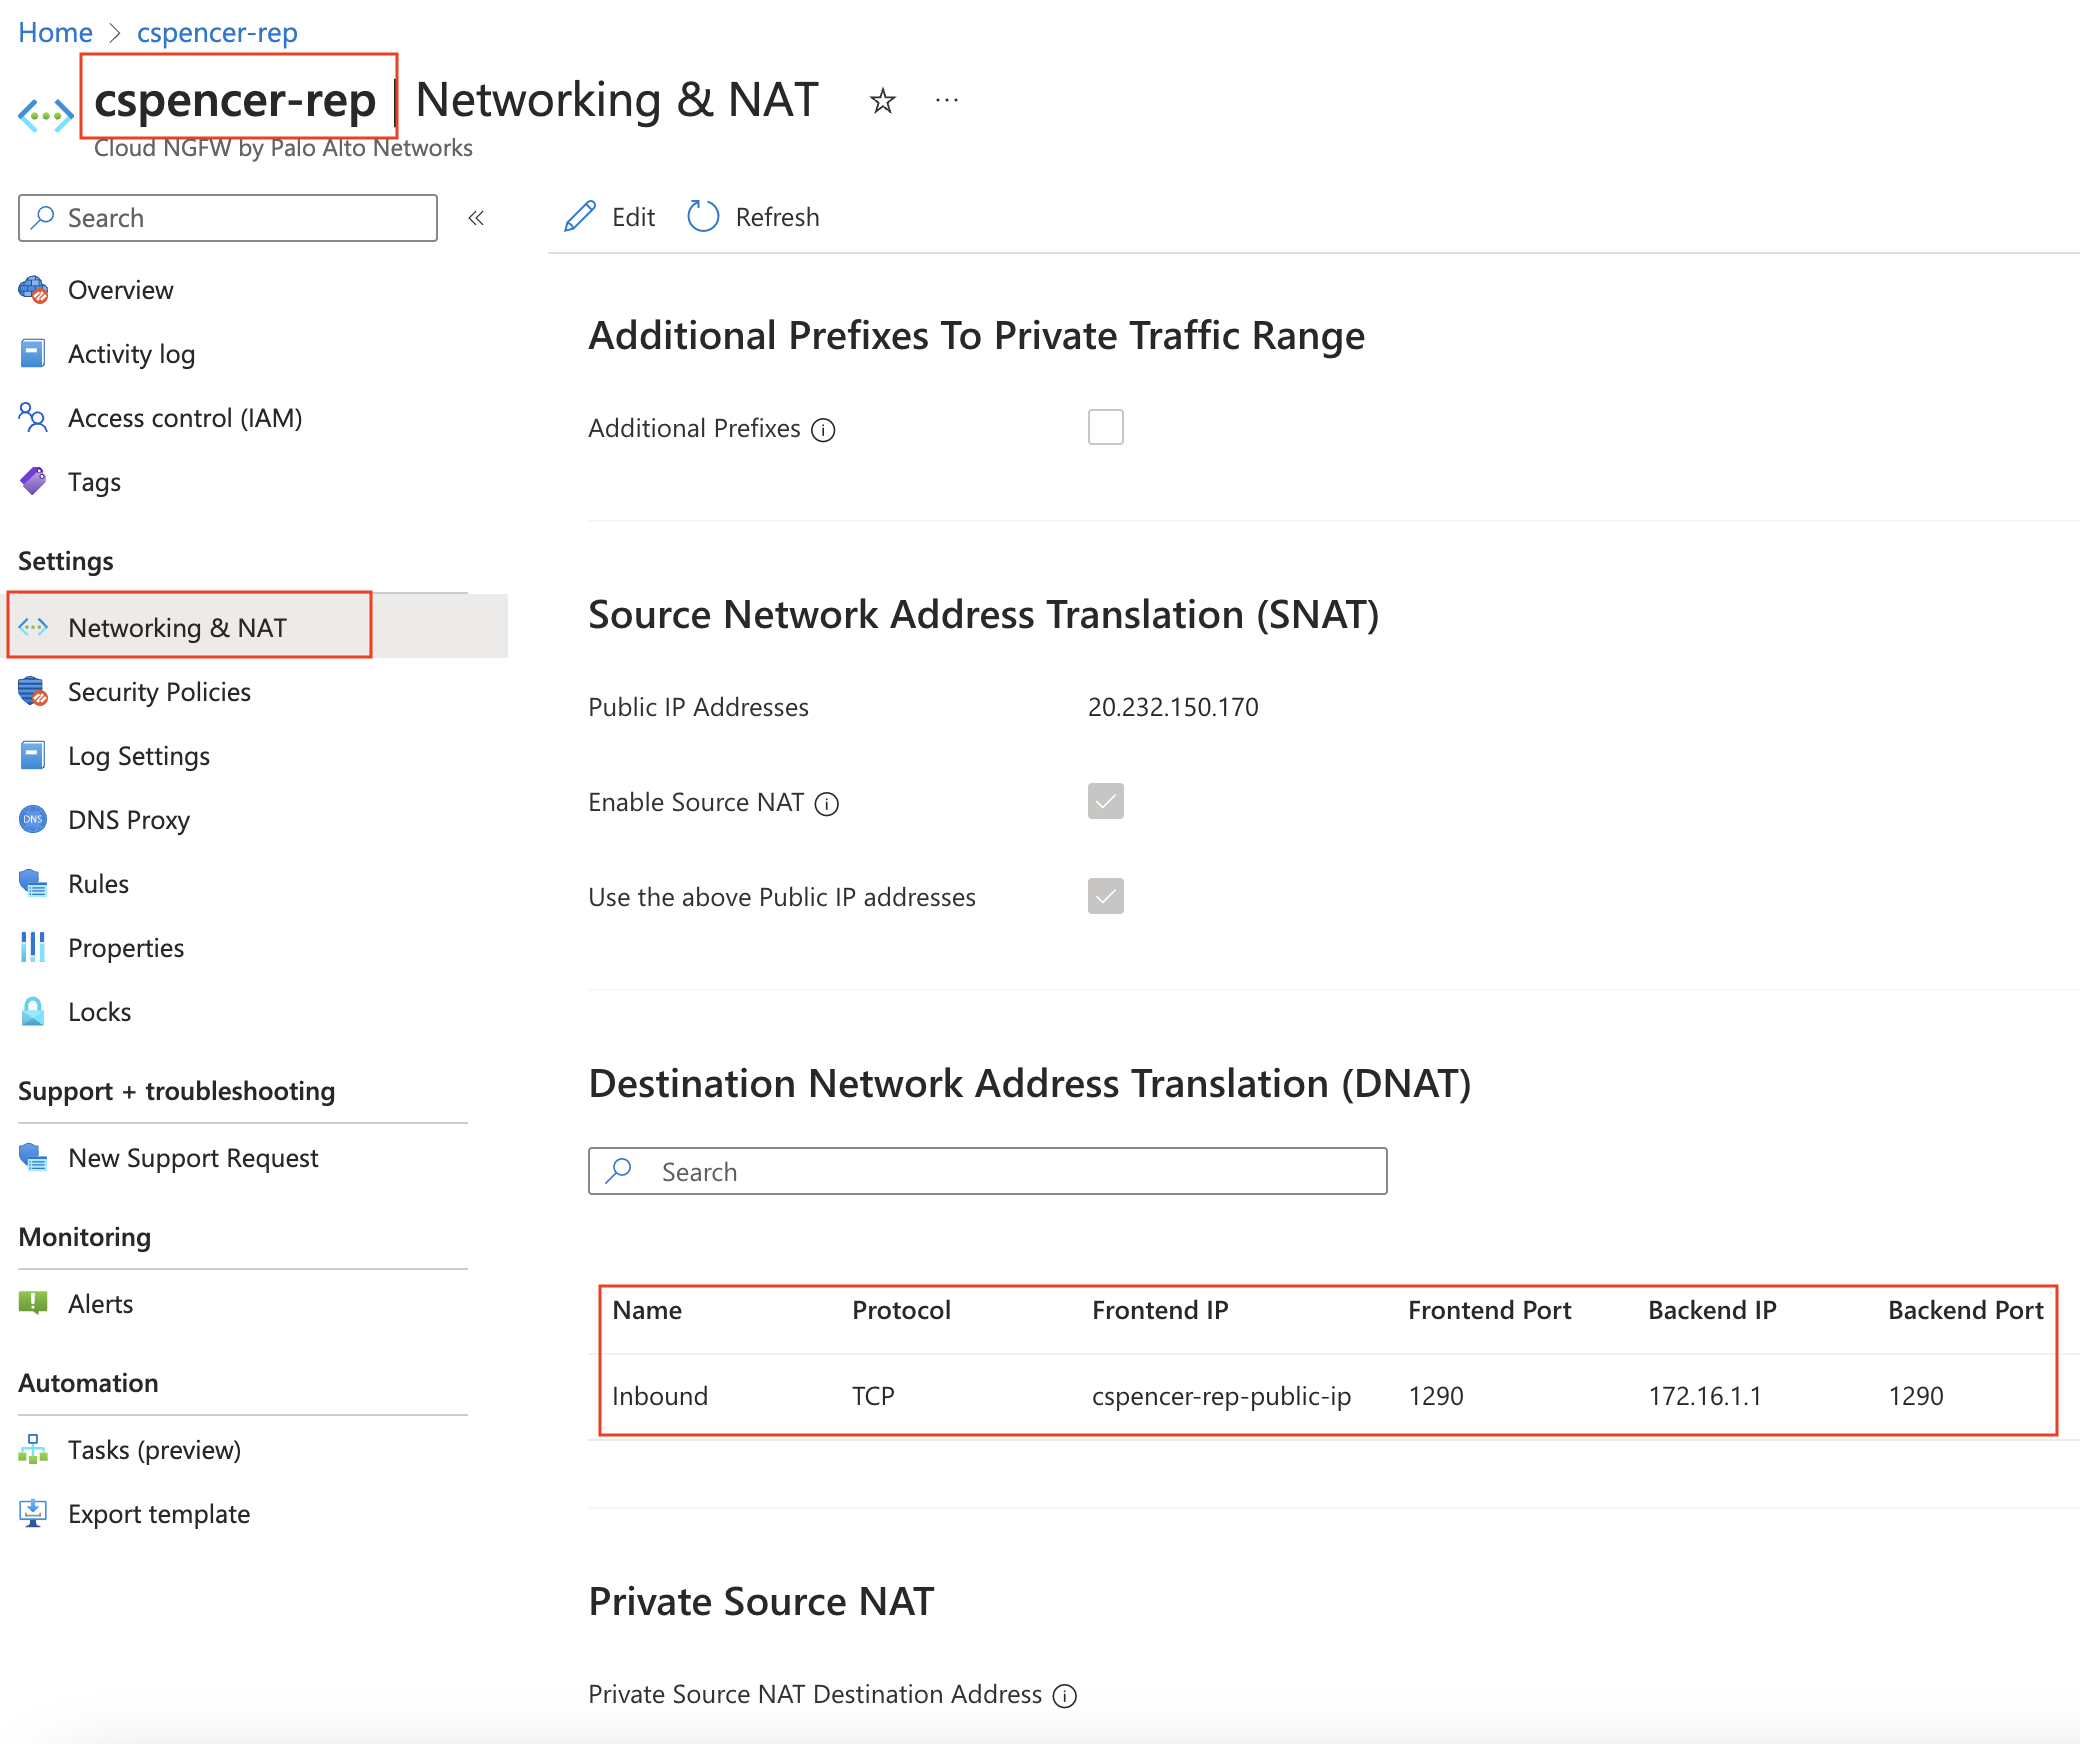Image resolution: width=2080 pixels, height=1744 pixels.
Task: Click the favorite star icon
Action: [882, 101]
